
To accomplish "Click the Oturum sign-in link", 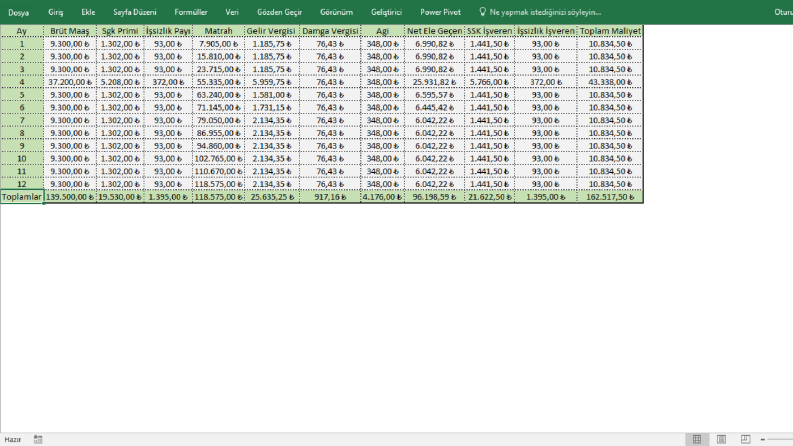I will point(783,12).
